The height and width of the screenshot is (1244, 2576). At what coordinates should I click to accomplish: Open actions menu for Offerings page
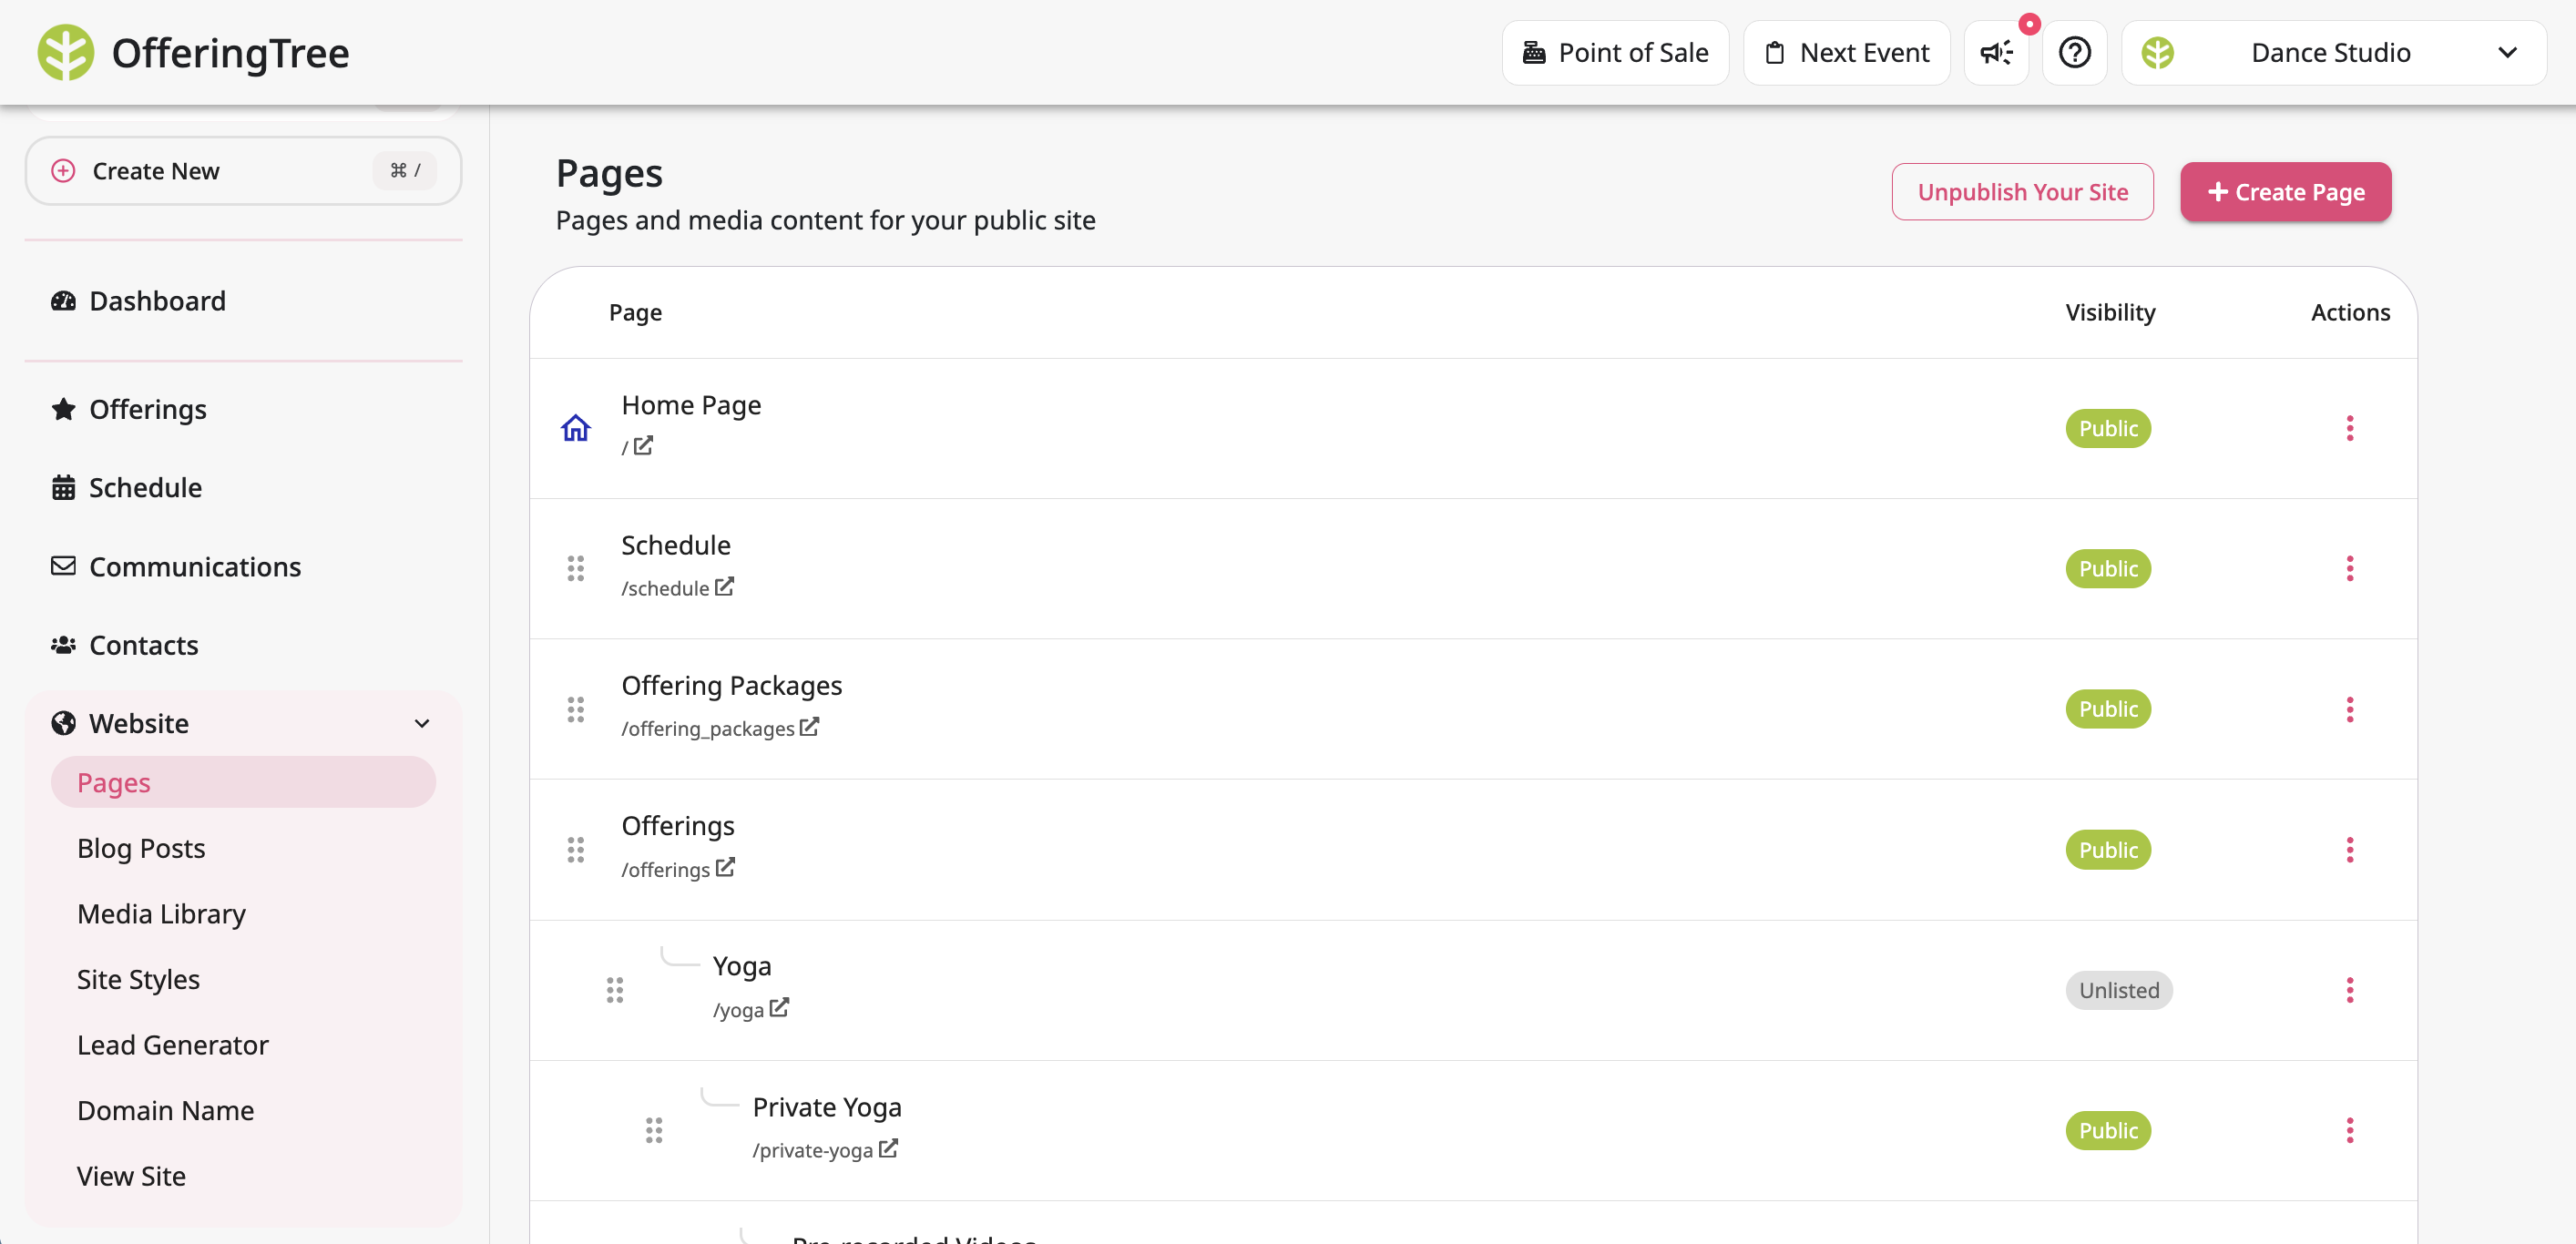click(x=2349, y=850)
